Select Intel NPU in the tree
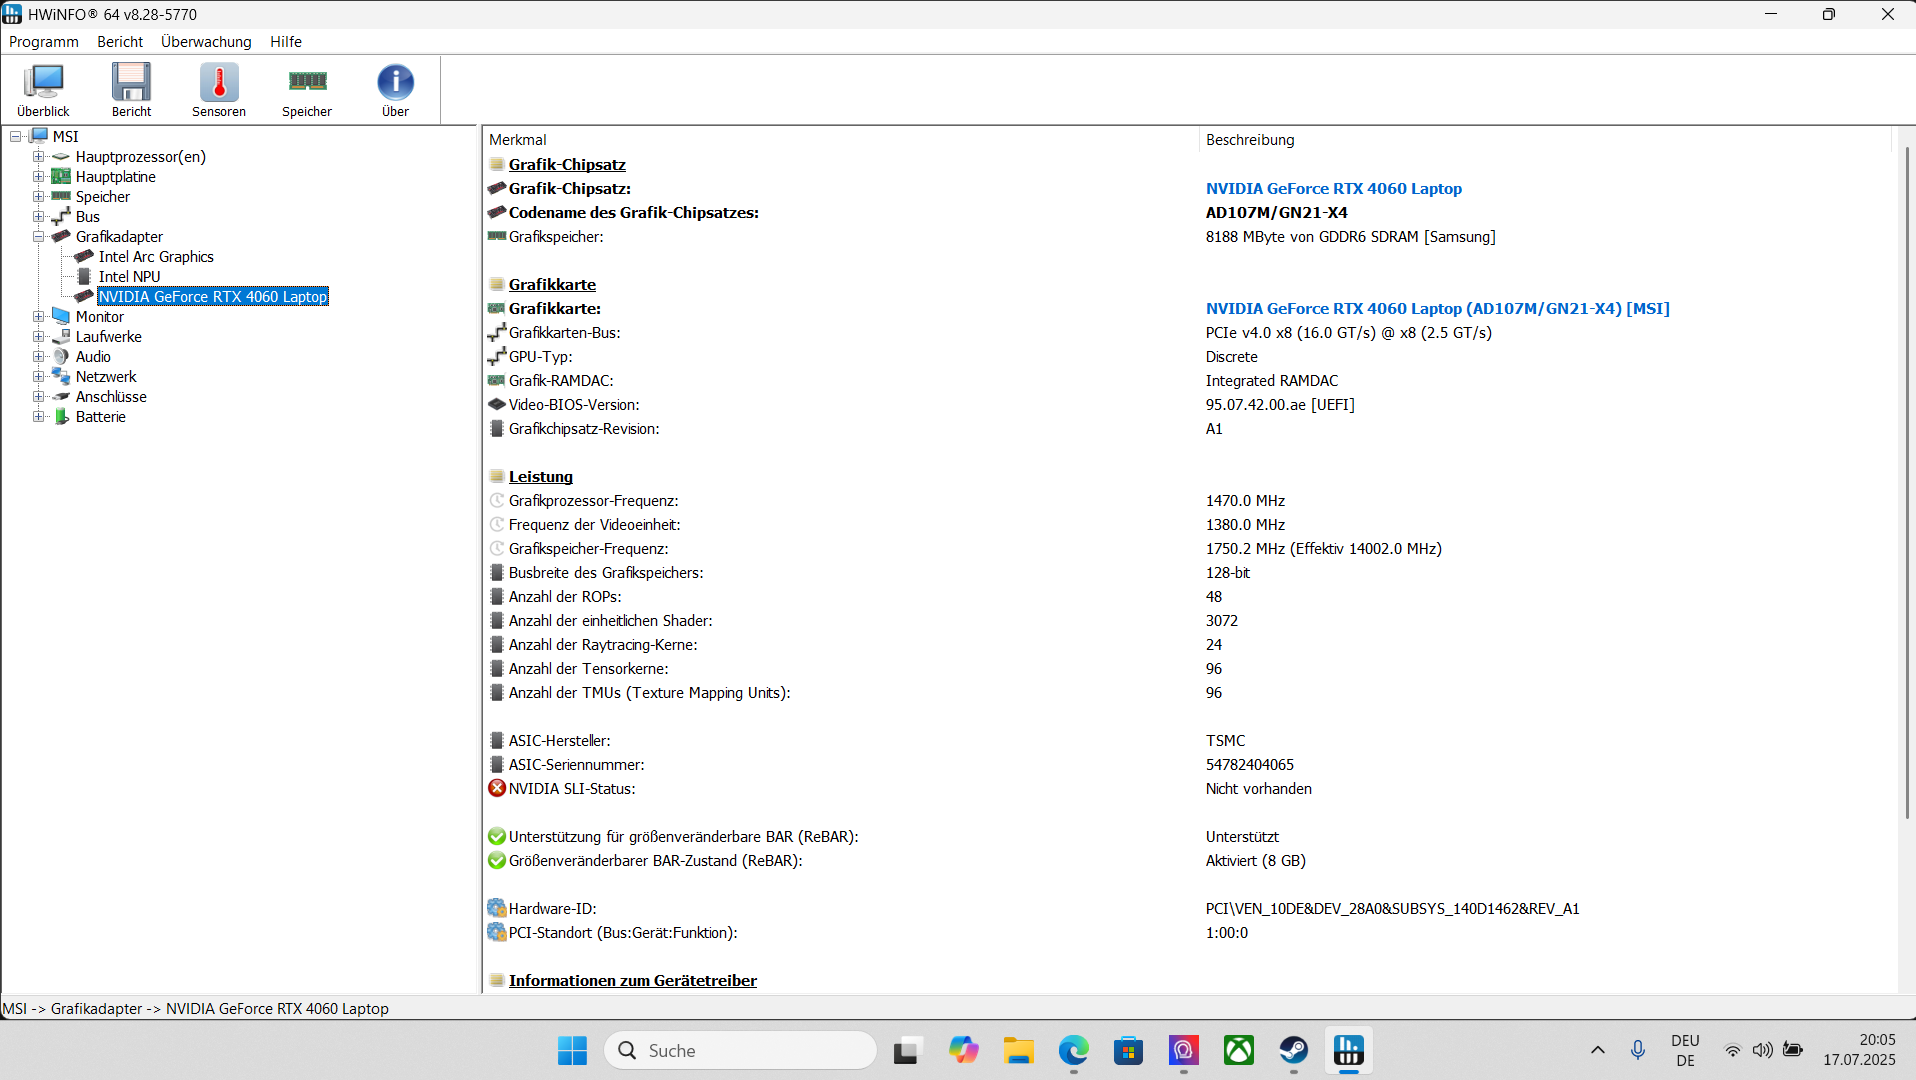Viewport: 1916px width, 1080px height. (129, 277)
